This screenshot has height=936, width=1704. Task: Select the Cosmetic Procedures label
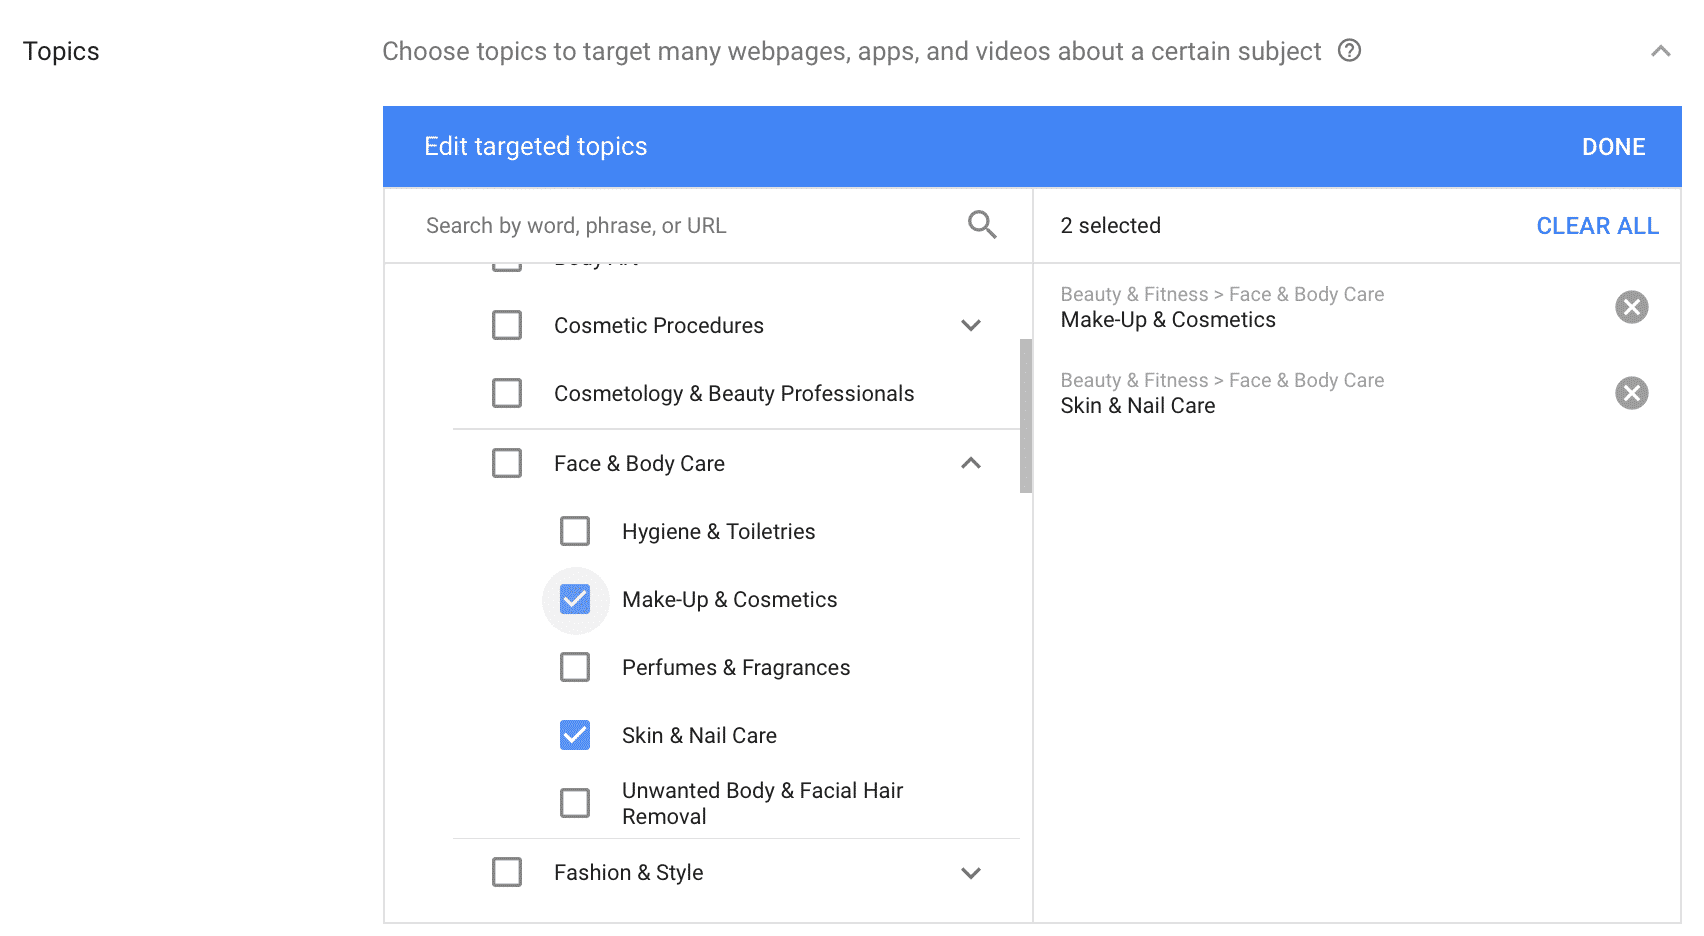[659, 326]
